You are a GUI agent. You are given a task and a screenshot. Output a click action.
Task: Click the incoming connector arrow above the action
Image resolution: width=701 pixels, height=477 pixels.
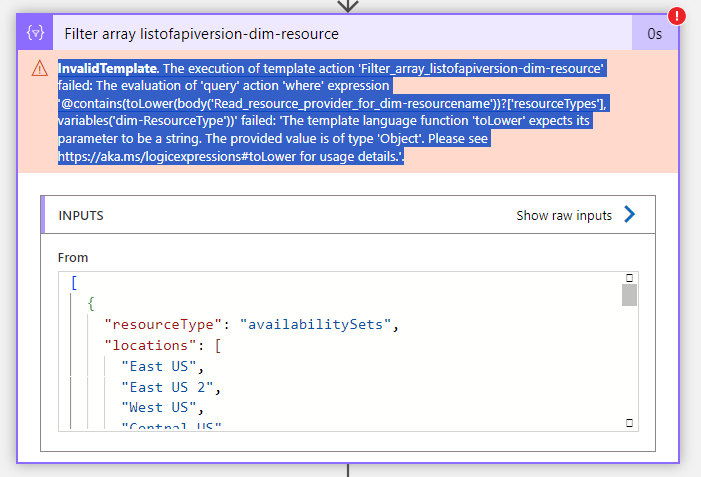348,6
